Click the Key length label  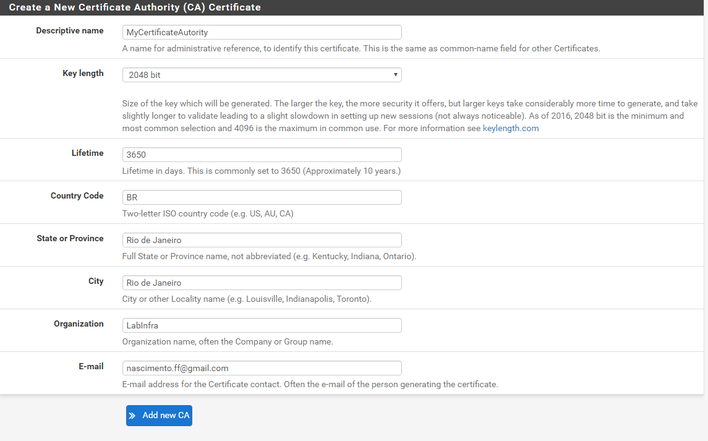tap(83, 73)
